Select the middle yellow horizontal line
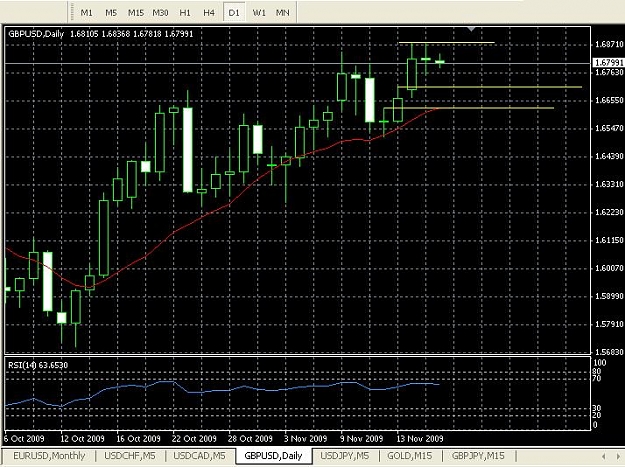625x467 pixels. (x=489, y=87)
